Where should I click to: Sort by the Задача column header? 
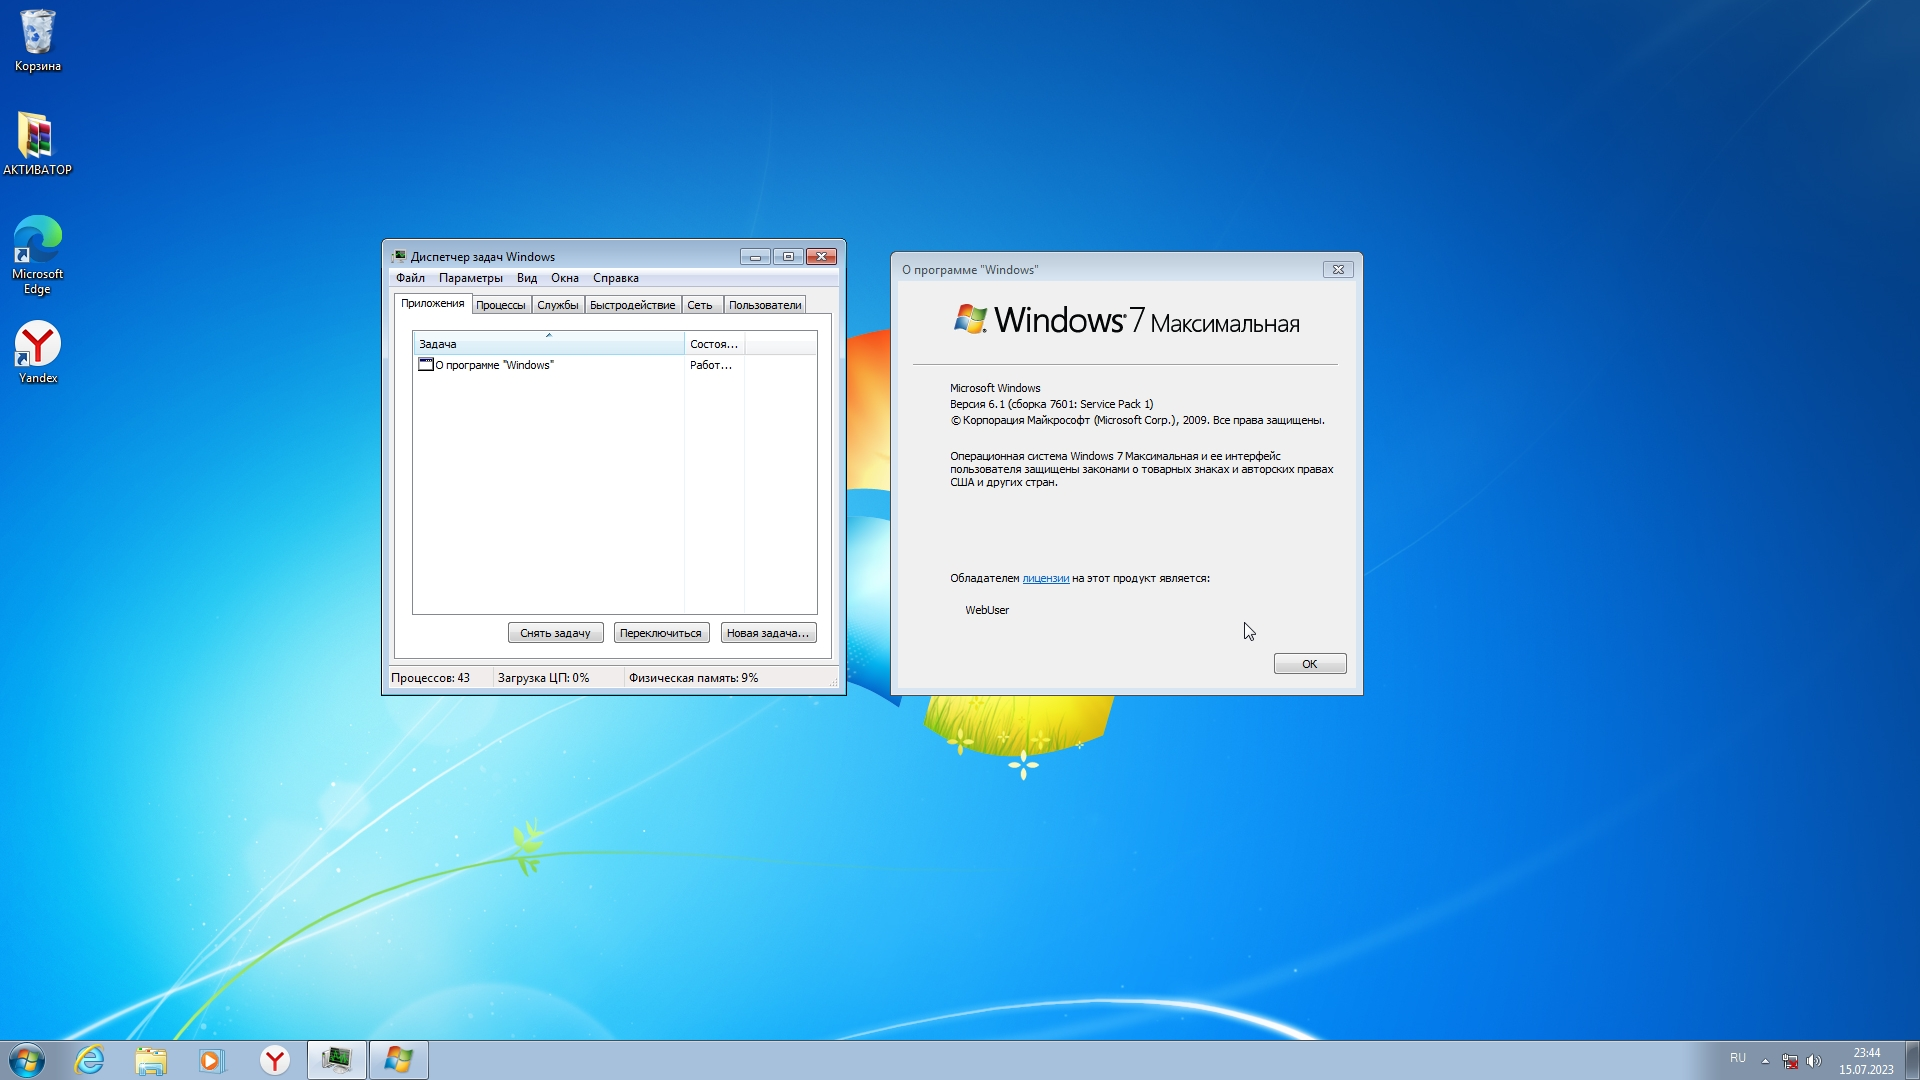[548, 344]
